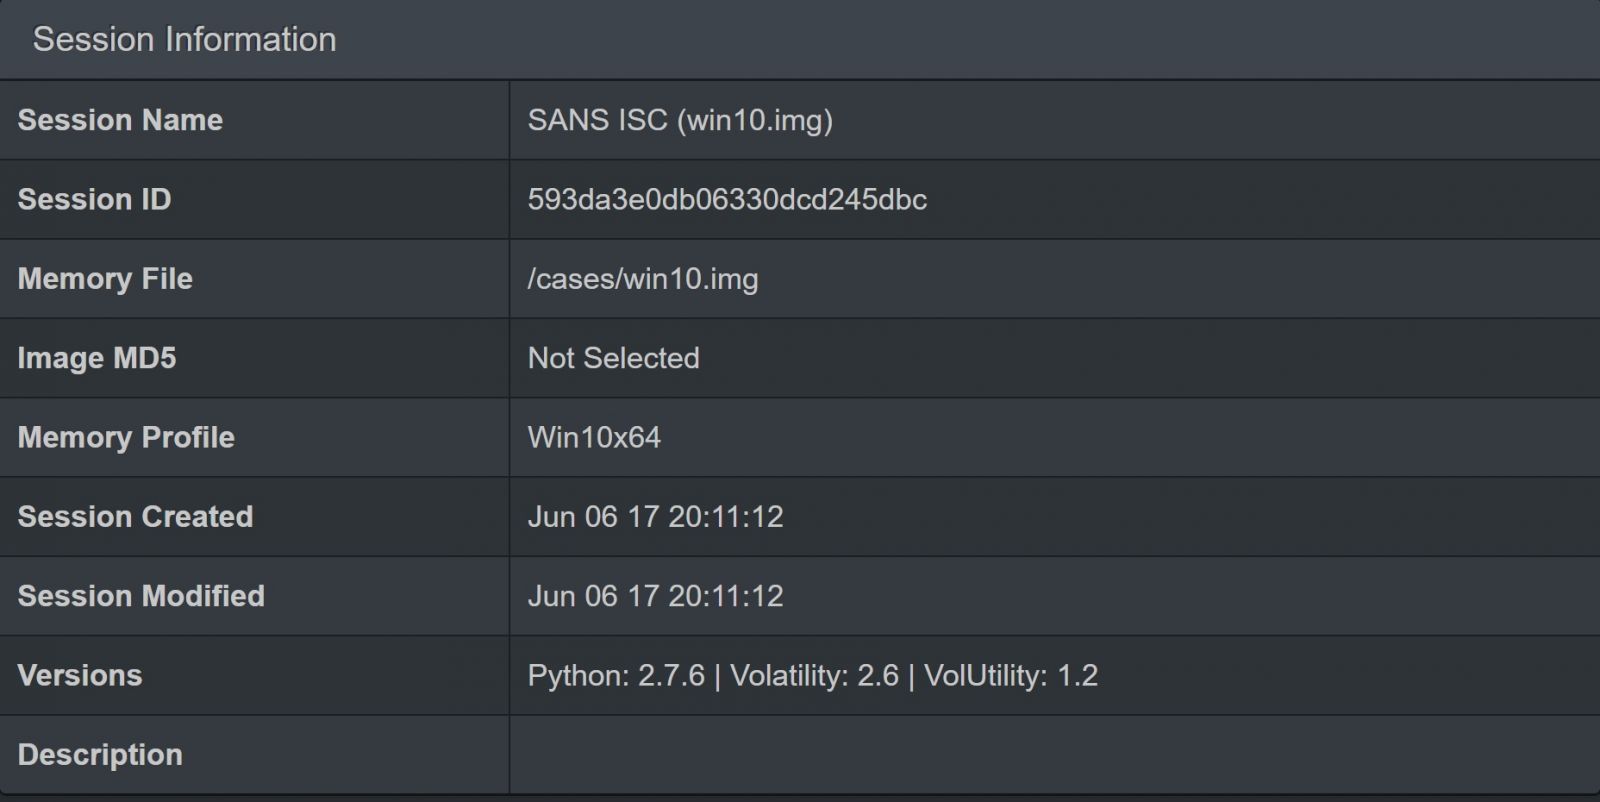Screen dimensions: 1600x802
Task: Click the Session Modified timestamp value
Action: [x=655, y=596]
